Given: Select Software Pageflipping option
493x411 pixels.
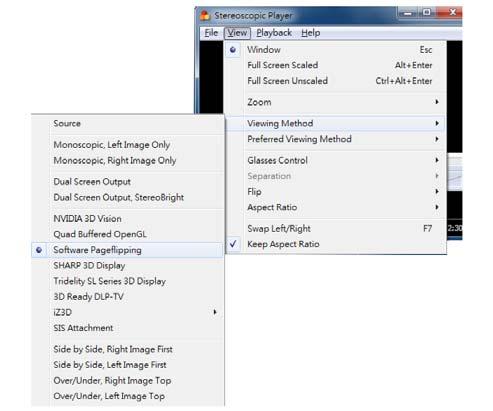Looking at the screenshot, I should [128, 250].
